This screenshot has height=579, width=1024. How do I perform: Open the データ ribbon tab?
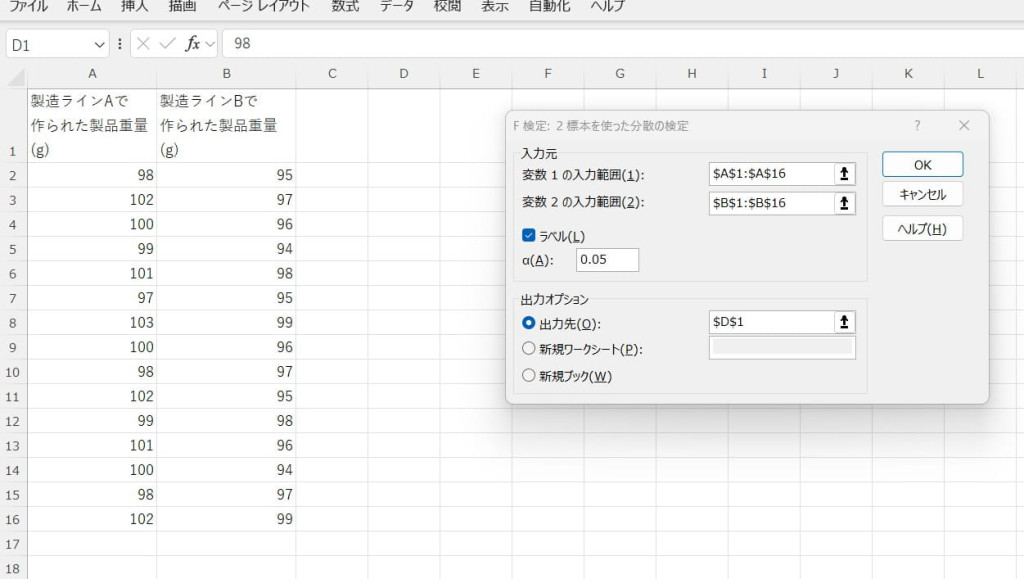396,6
